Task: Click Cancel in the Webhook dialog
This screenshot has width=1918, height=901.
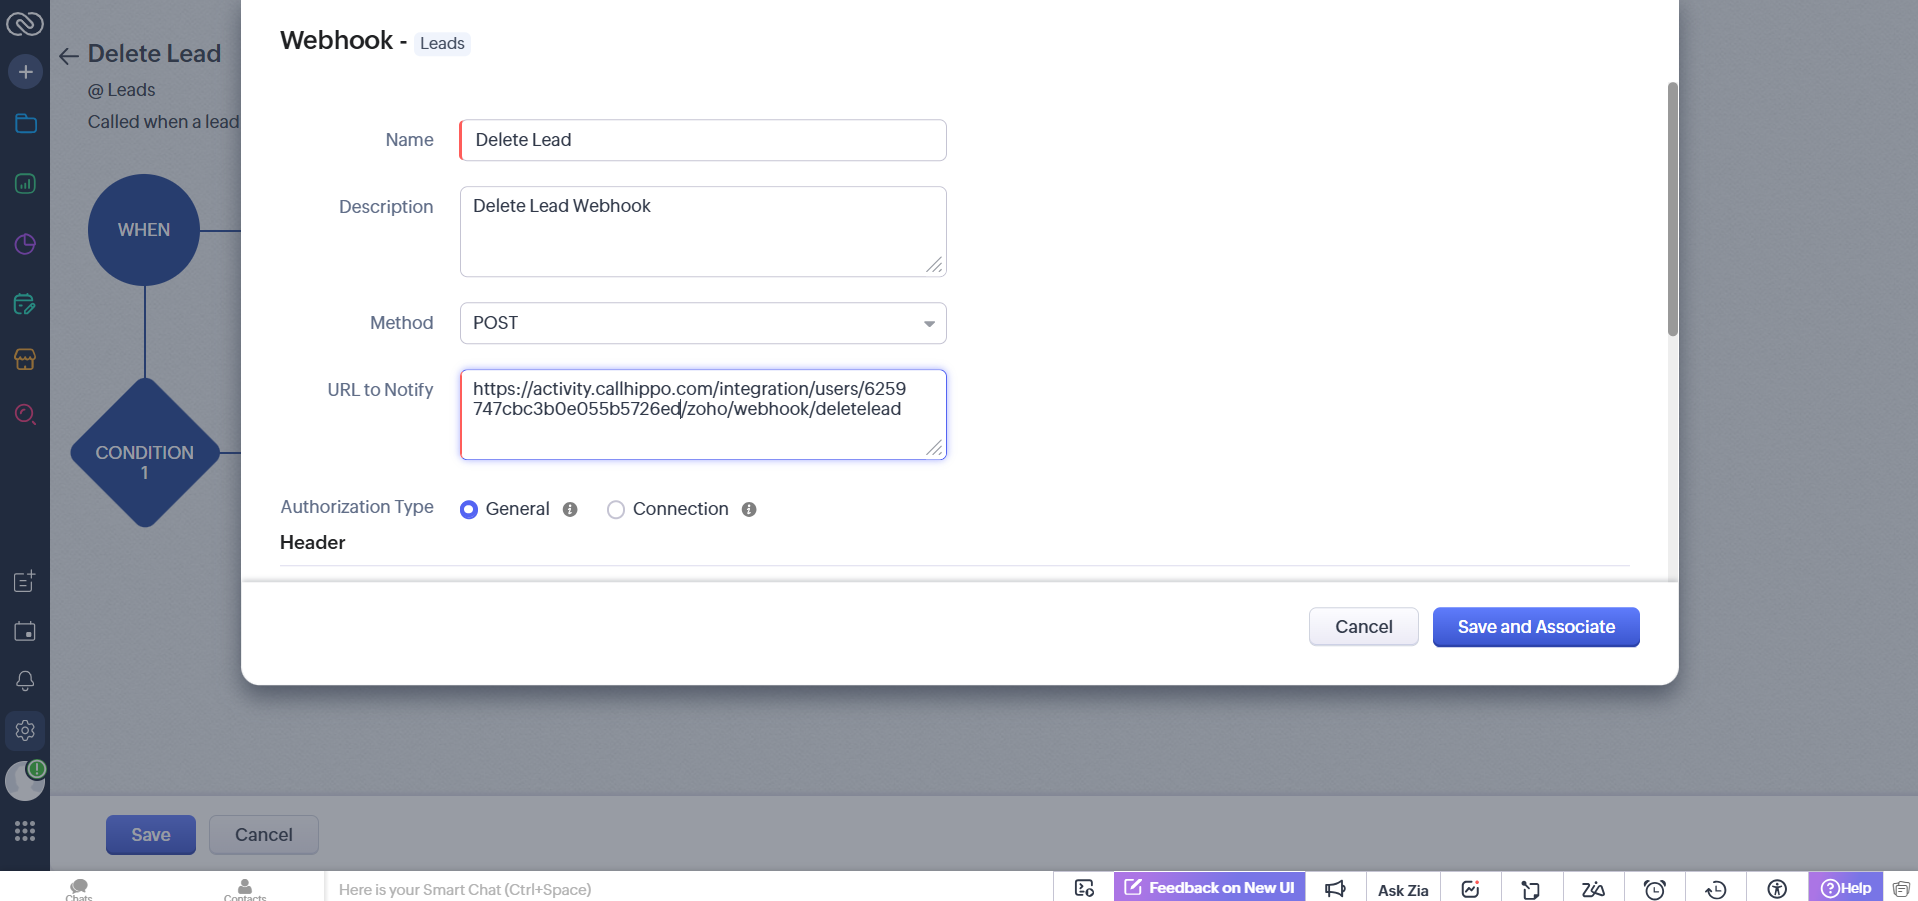Action: click(x=1364, y=627)
